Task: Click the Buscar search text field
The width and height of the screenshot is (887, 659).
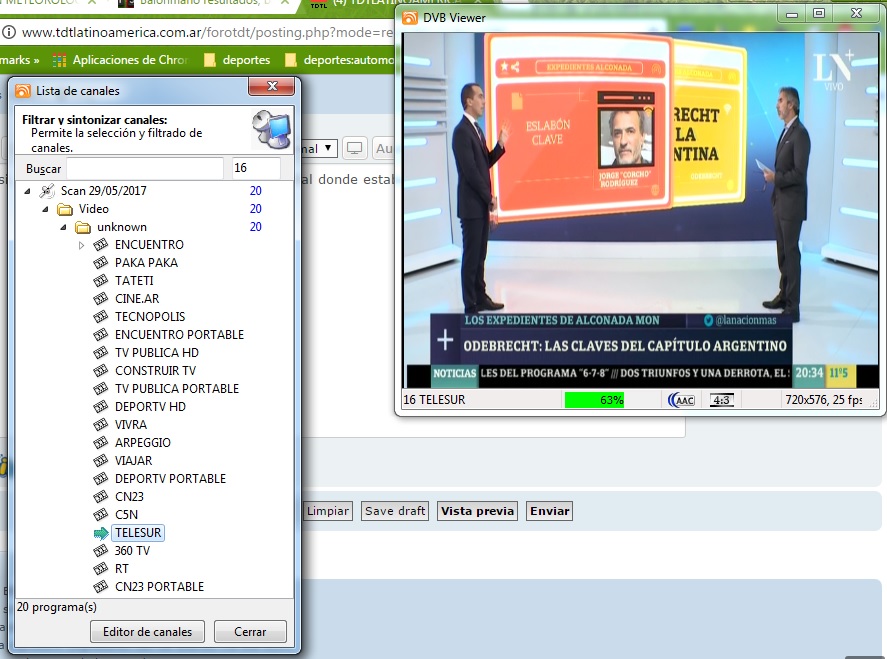Action: pyautogui.click(x=145, y=168)
